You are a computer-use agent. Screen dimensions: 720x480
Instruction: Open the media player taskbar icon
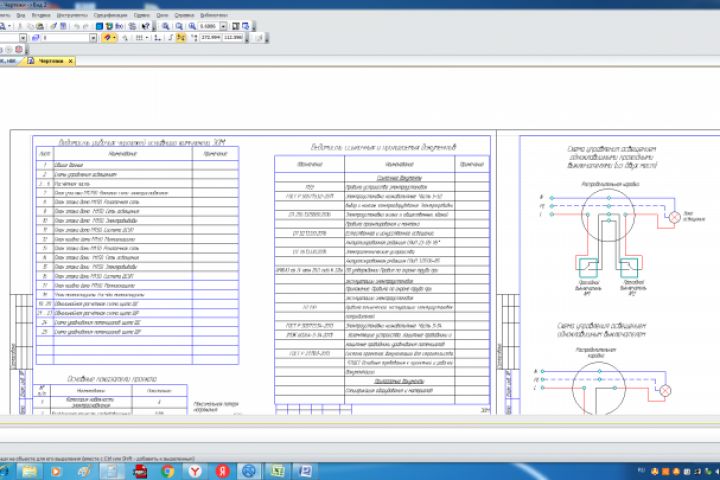pyautogui.click(x=56, y=471)
